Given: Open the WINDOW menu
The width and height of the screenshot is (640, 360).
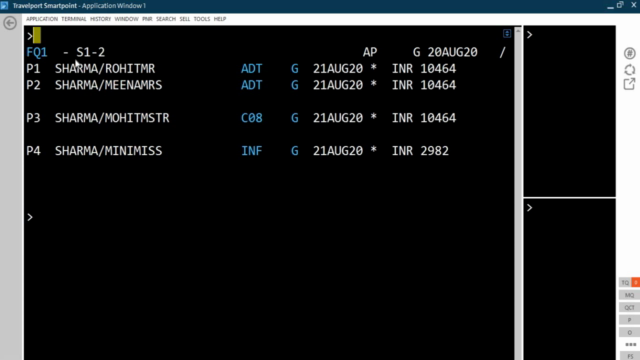Looking at the screenshot, I should (127, 19).
